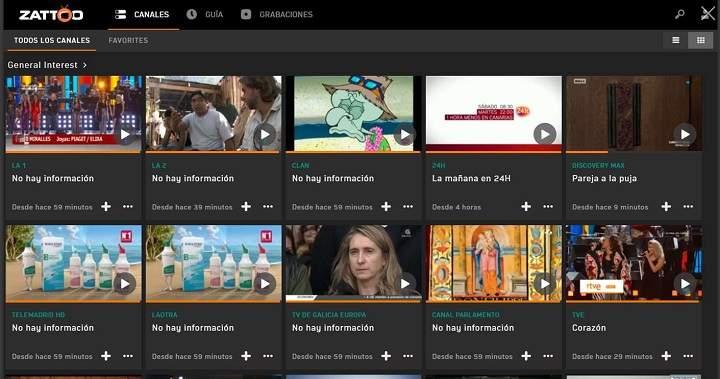Open the Grabaciones section
This screenshot has height=379, width=720.
pos(276,14)
